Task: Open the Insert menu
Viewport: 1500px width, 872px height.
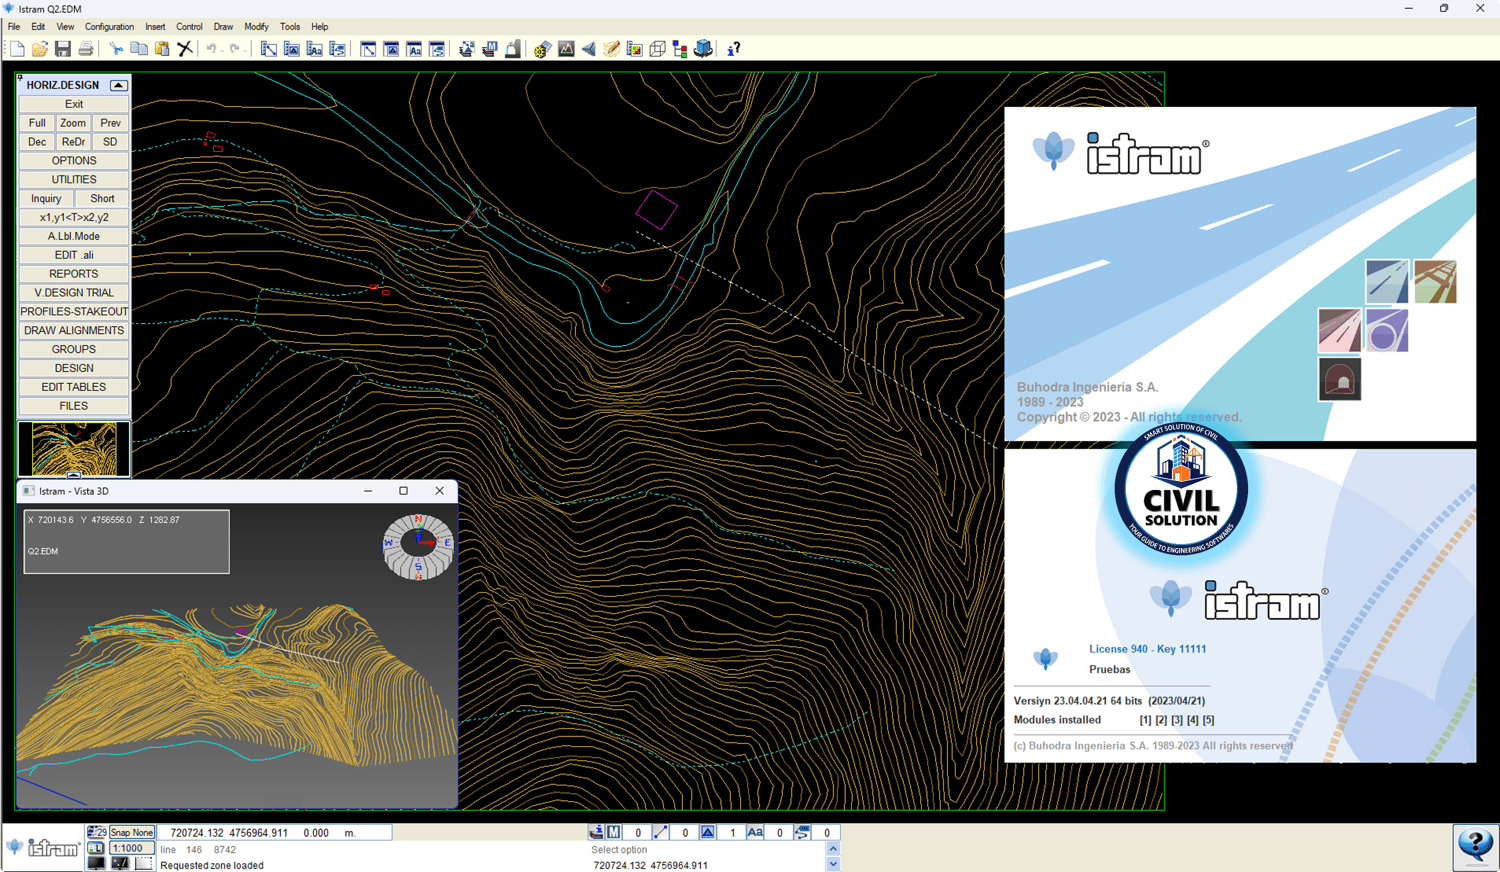Action: [x=155, y=27]
